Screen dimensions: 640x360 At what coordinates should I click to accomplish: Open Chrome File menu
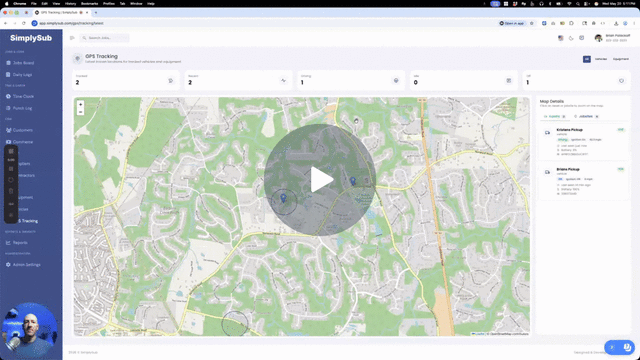[x=33, y=3]
